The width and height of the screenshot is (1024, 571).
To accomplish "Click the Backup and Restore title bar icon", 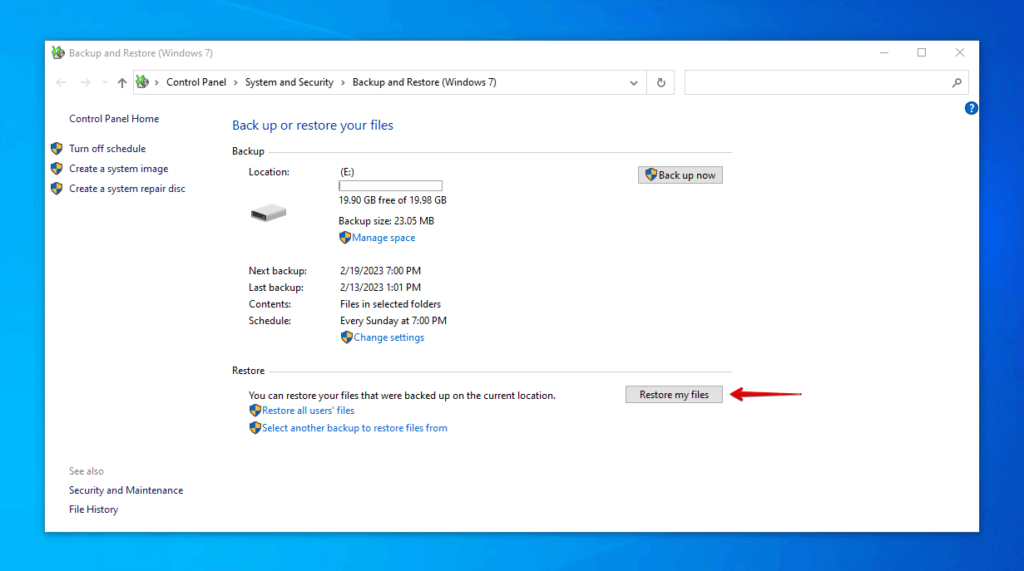I will coord(58,53).
